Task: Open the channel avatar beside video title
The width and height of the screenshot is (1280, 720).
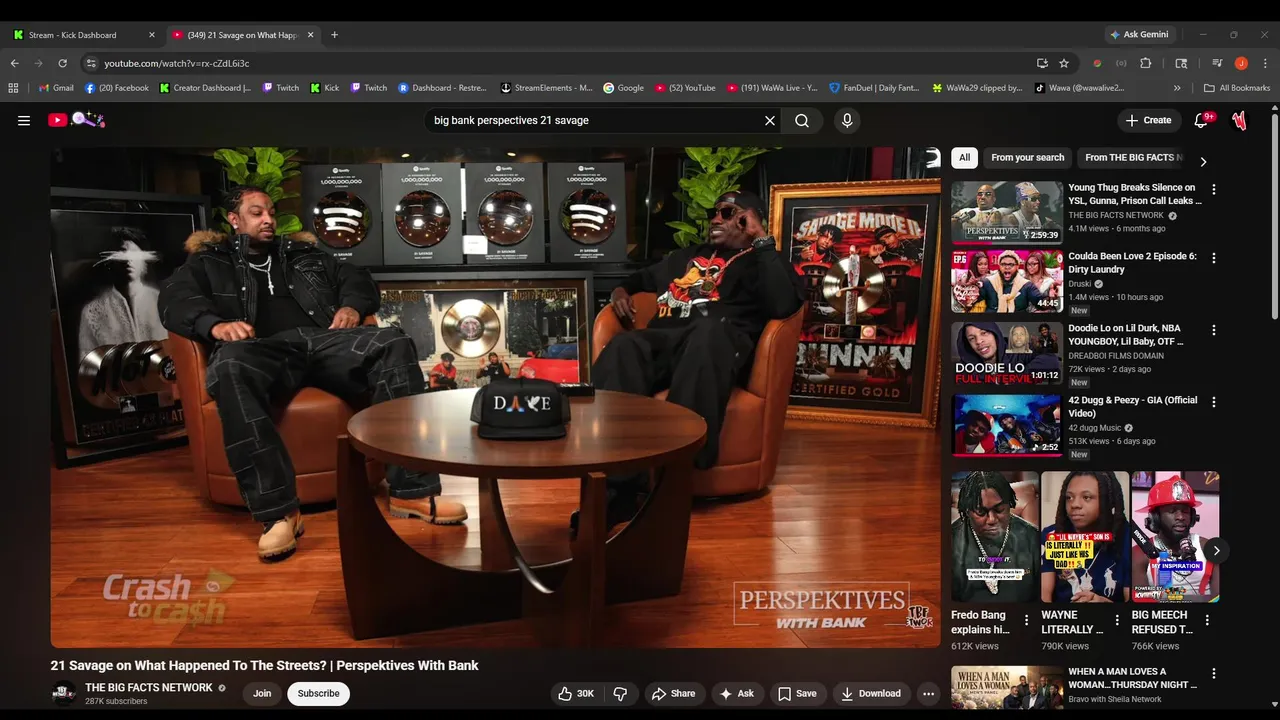Action: tap(64, 693)
